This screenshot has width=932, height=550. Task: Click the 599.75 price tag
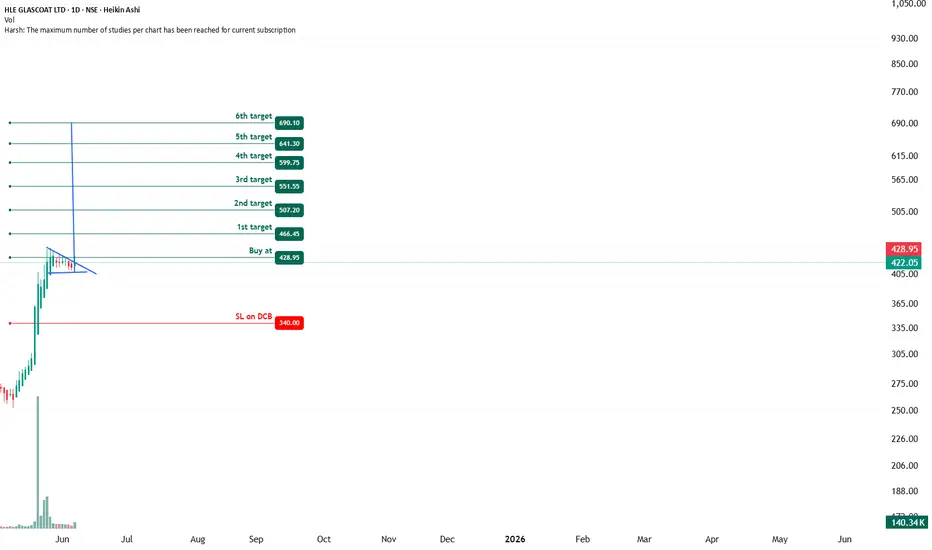point(289,163)
